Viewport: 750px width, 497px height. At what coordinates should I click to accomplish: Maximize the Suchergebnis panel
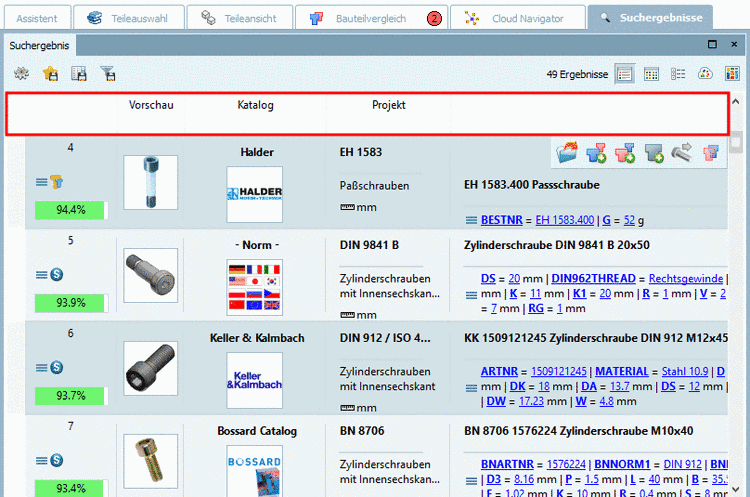pyautogui.click(x=712, y=44)
